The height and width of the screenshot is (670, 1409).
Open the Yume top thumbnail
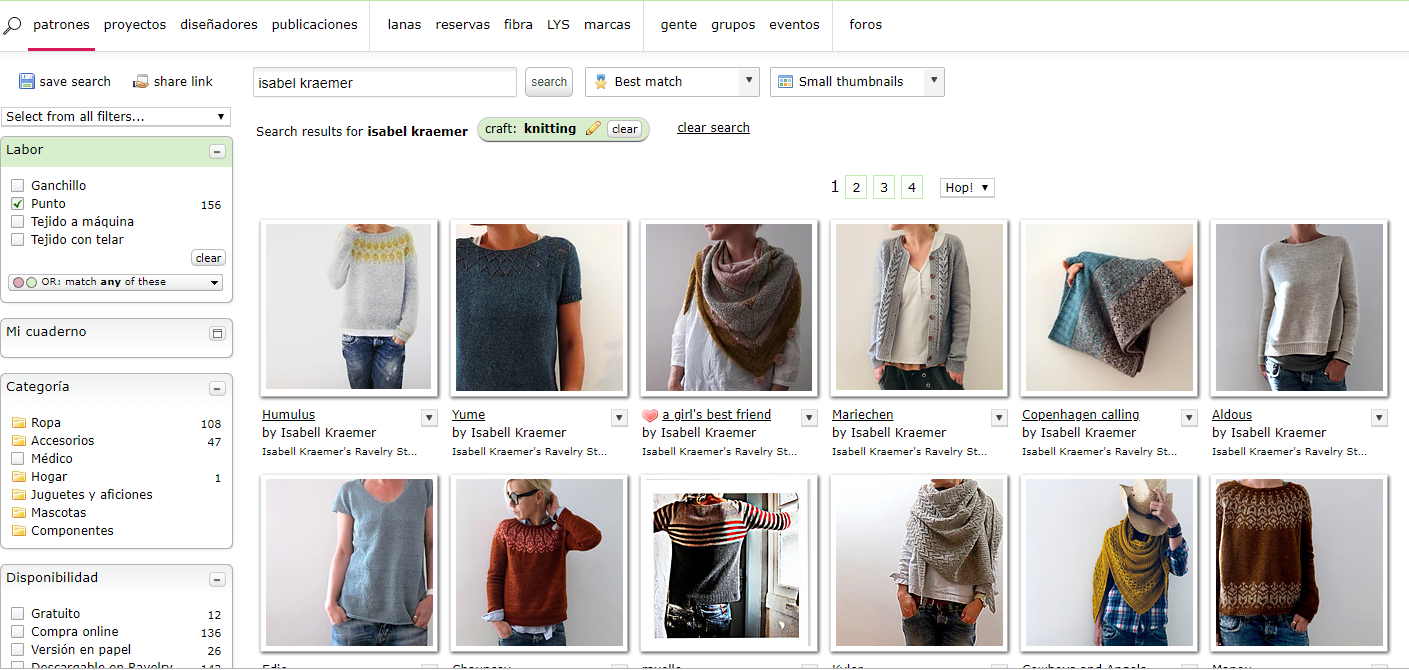[539, 308]
